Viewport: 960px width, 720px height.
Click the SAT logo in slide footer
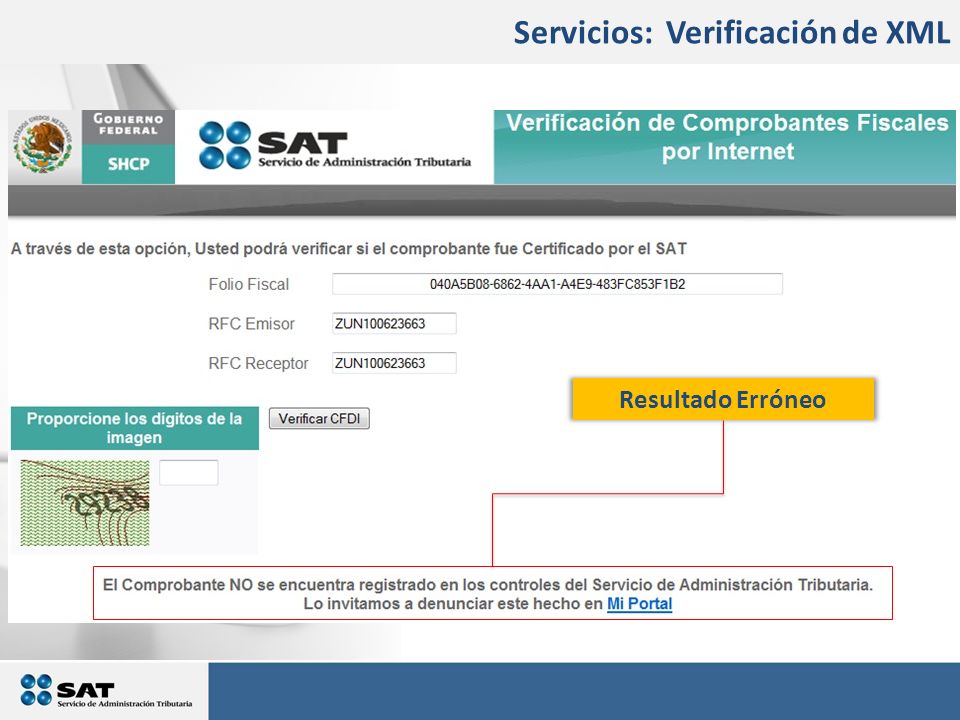pos(105,691)
